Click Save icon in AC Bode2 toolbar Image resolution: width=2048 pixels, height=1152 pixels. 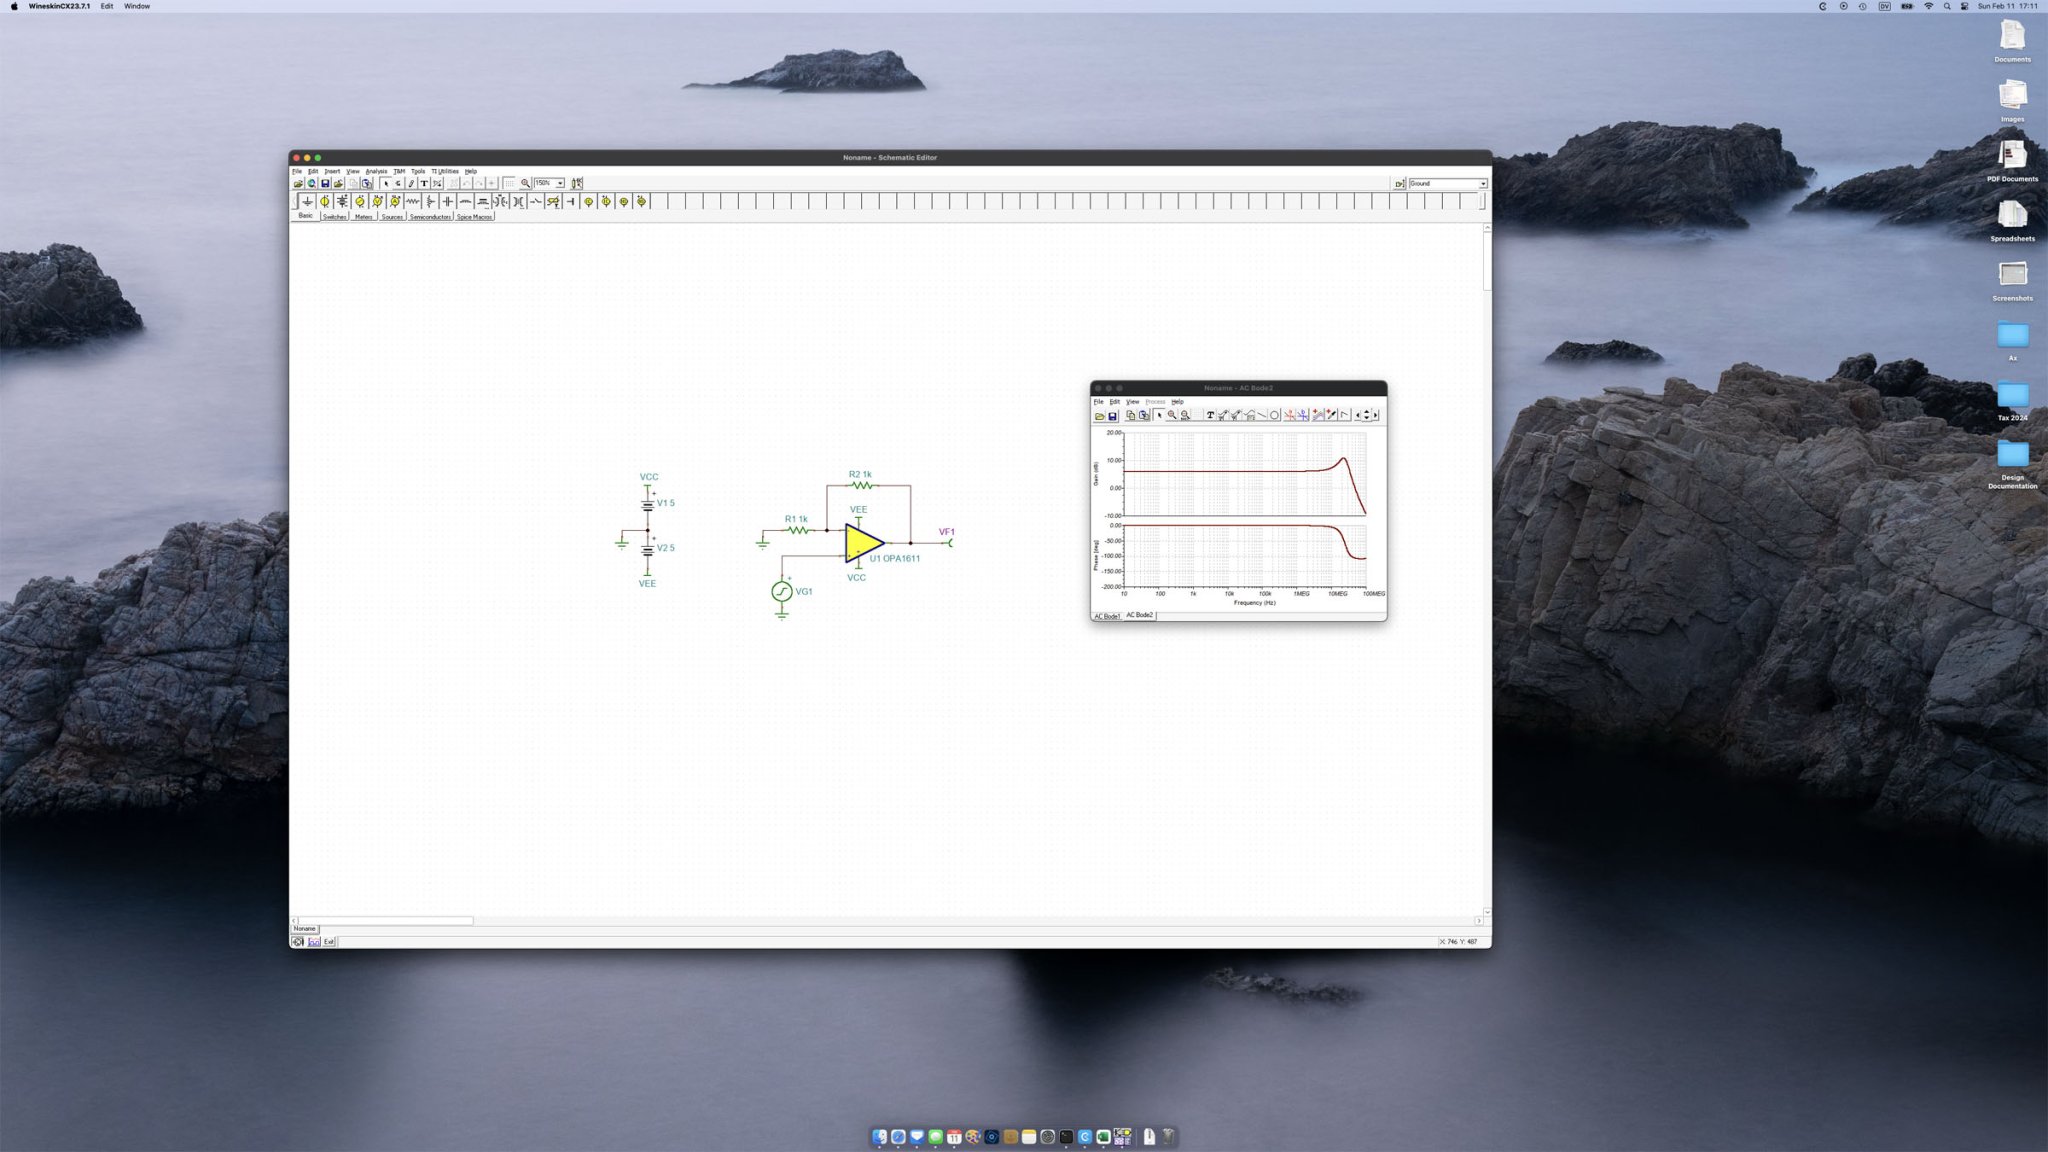point(1112,415)
